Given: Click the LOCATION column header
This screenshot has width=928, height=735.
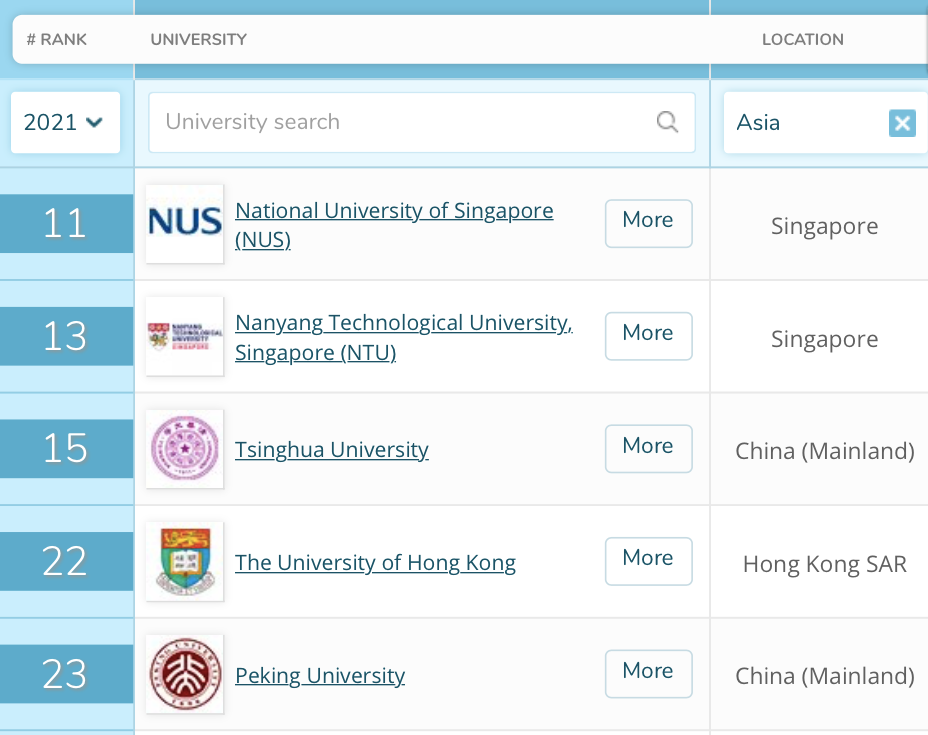Looking at the screenshot, I should pyautogui.click(x=803, y=40).
